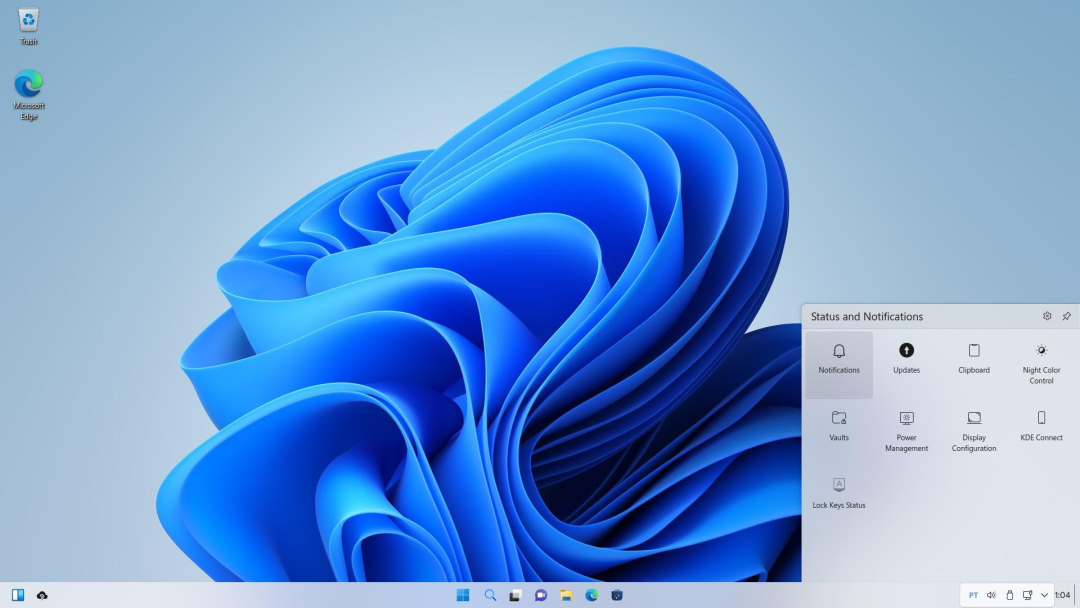
Task: Launch Microsoft Edge from the taskbar
Action: point(593,594)
